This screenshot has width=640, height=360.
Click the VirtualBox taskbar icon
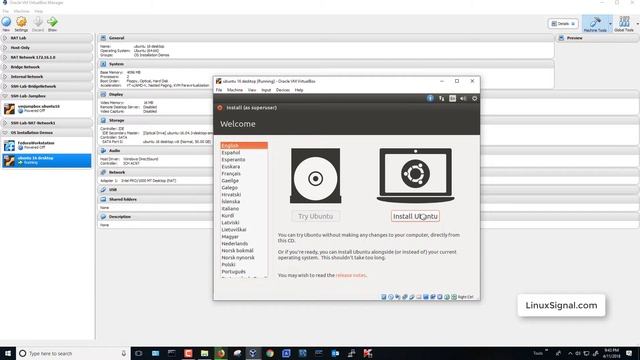253,353
